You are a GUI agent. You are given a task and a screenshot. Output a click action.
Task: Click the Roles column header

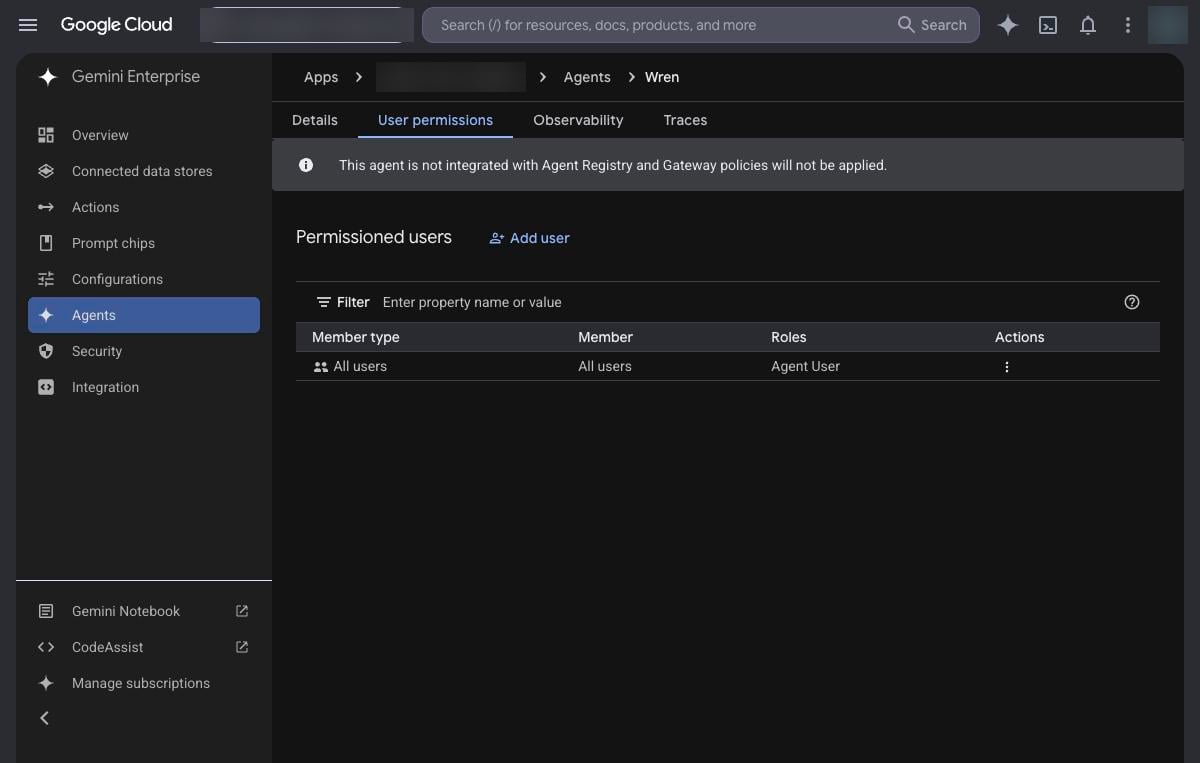pyautogui.click(x=789, y=337)
